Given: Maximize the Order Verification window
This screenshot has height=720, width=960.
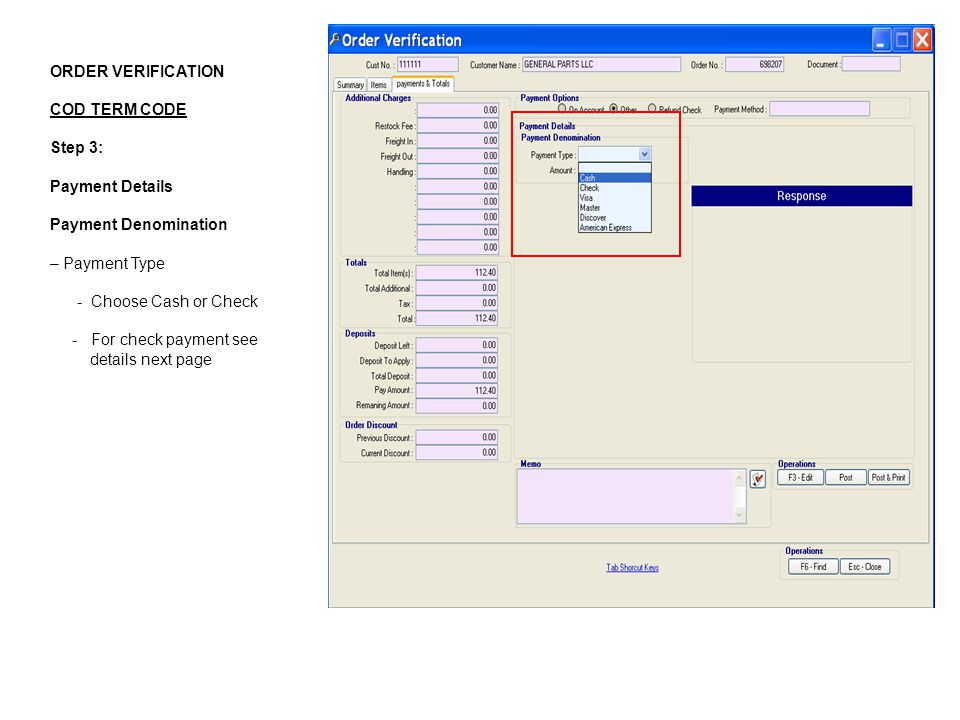Looking at the screenshot, I should 902,40.
